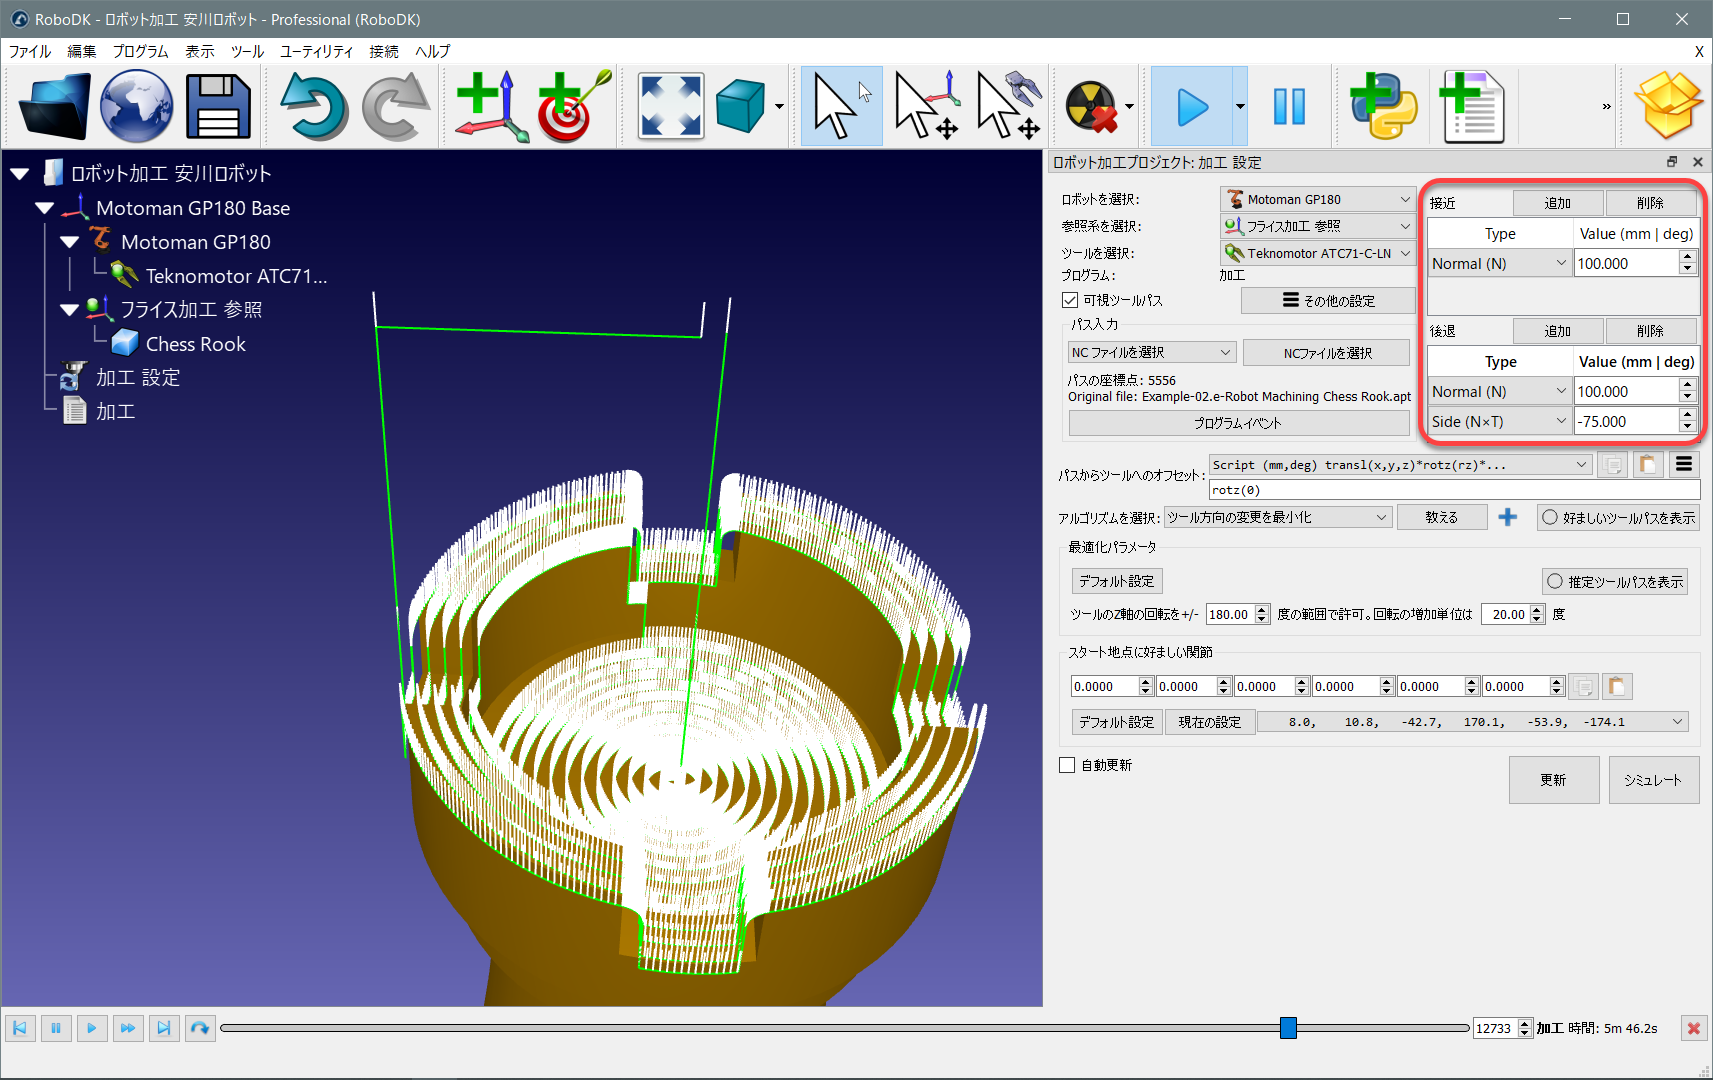The width and height of the screenshot is (1713, 1080).
Task: Toggle simulation loop button
Action: (200, 1028)
